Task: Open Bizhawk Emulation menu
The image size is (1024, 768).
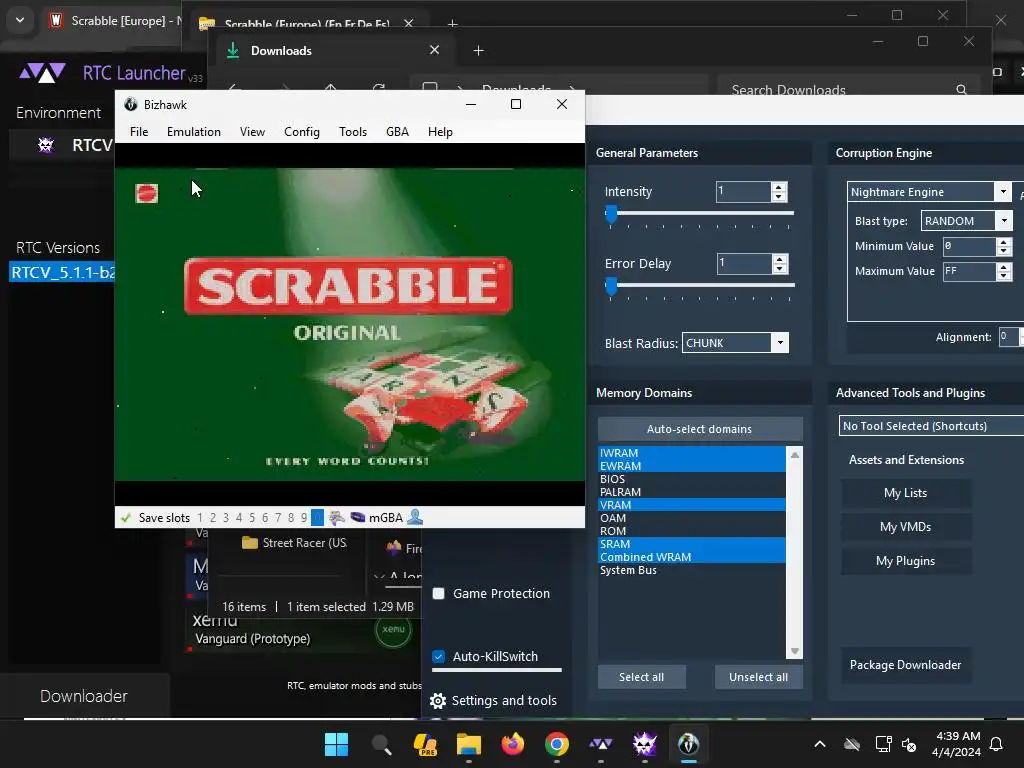Action: coord(194,132)
